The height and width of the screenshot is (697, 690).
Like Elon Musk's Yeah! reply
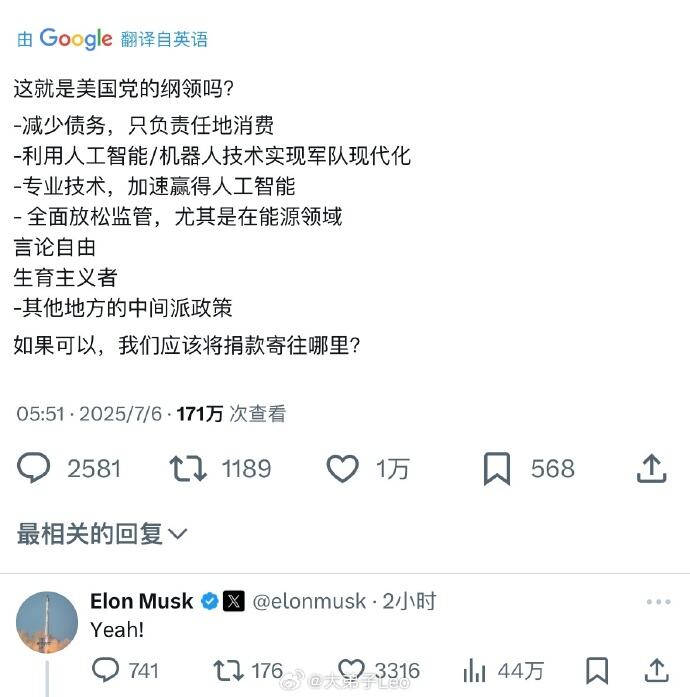[351, 669]
